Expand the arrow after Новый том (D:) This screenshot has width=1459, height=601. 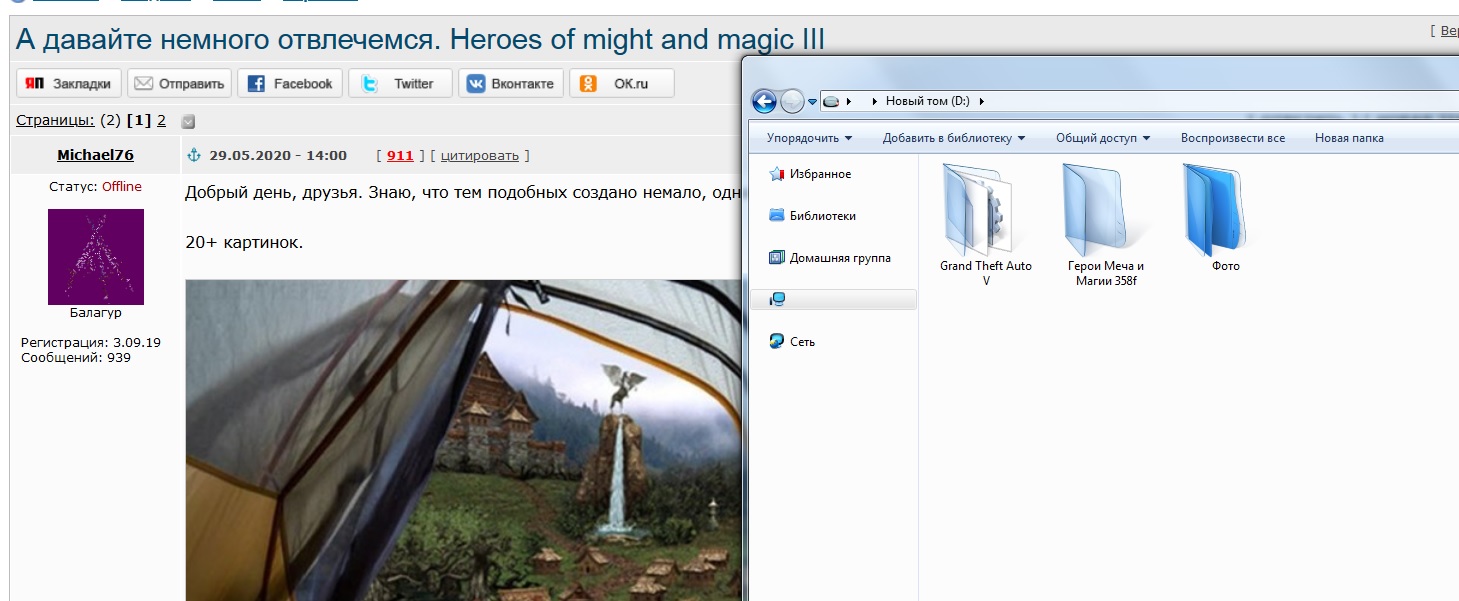point(981,101)
